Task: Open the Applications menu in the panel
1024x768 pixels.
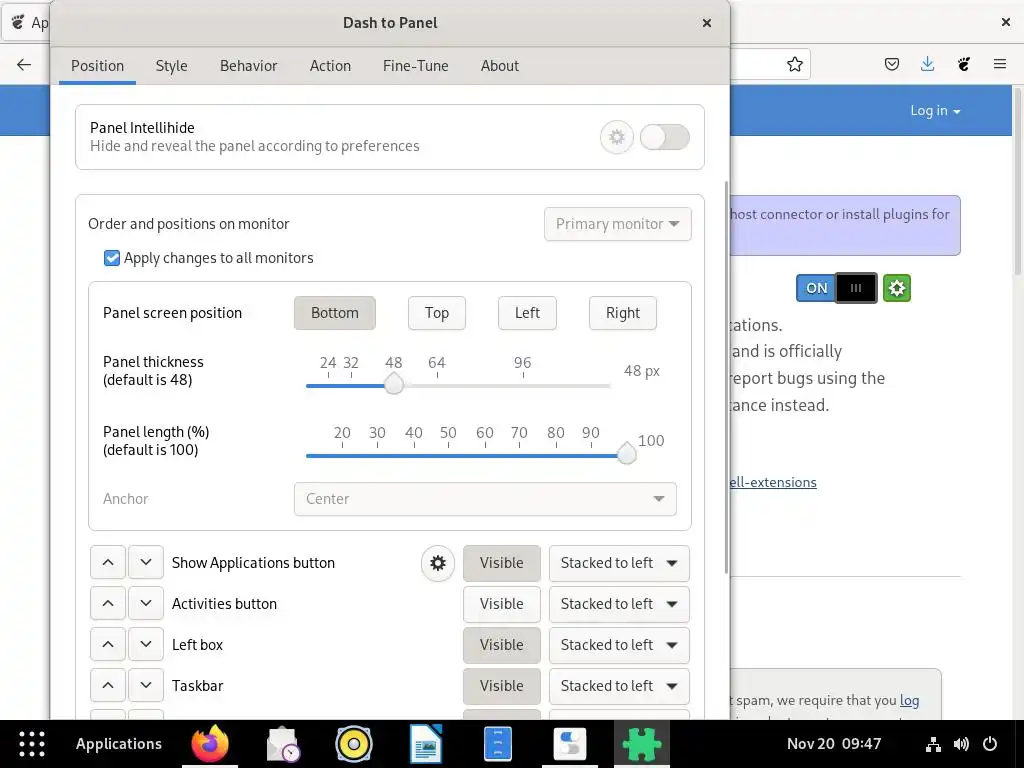Action: point(118,744)
